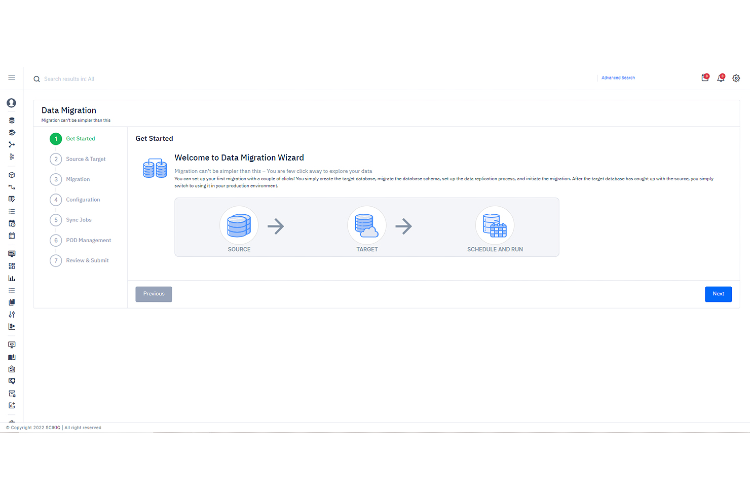The image size is (750, 500).
Task: Click the branch merge arrows sidebar icon
Action: [12, 144]
